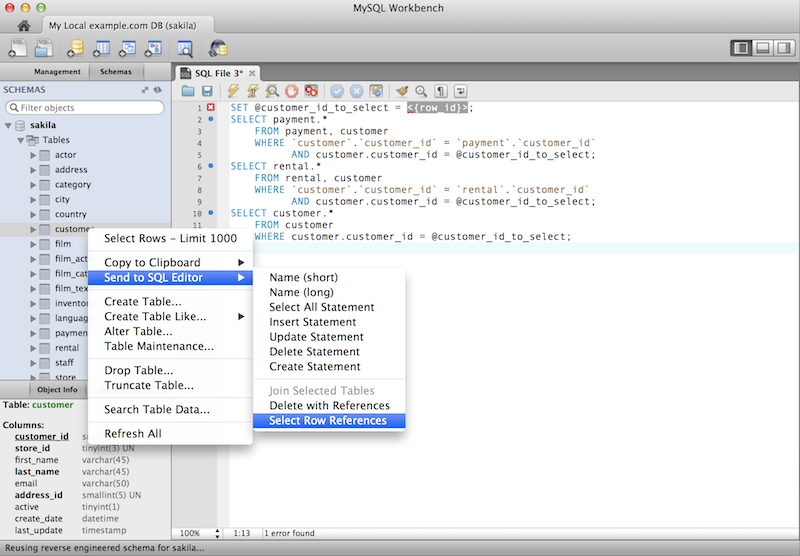
Task: Click the Home screen icon
Action: 23,24
